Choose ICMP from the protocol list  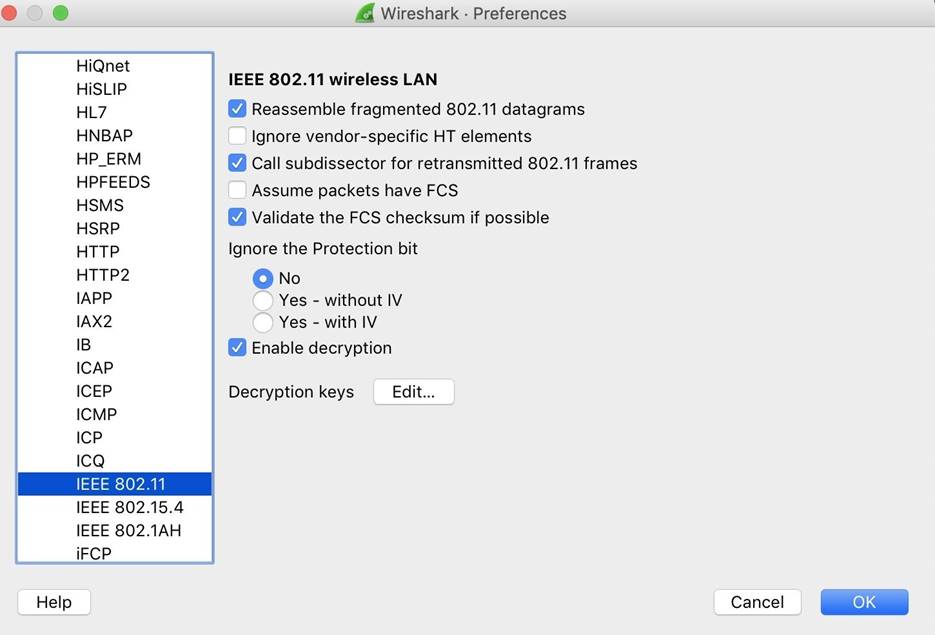97,414
